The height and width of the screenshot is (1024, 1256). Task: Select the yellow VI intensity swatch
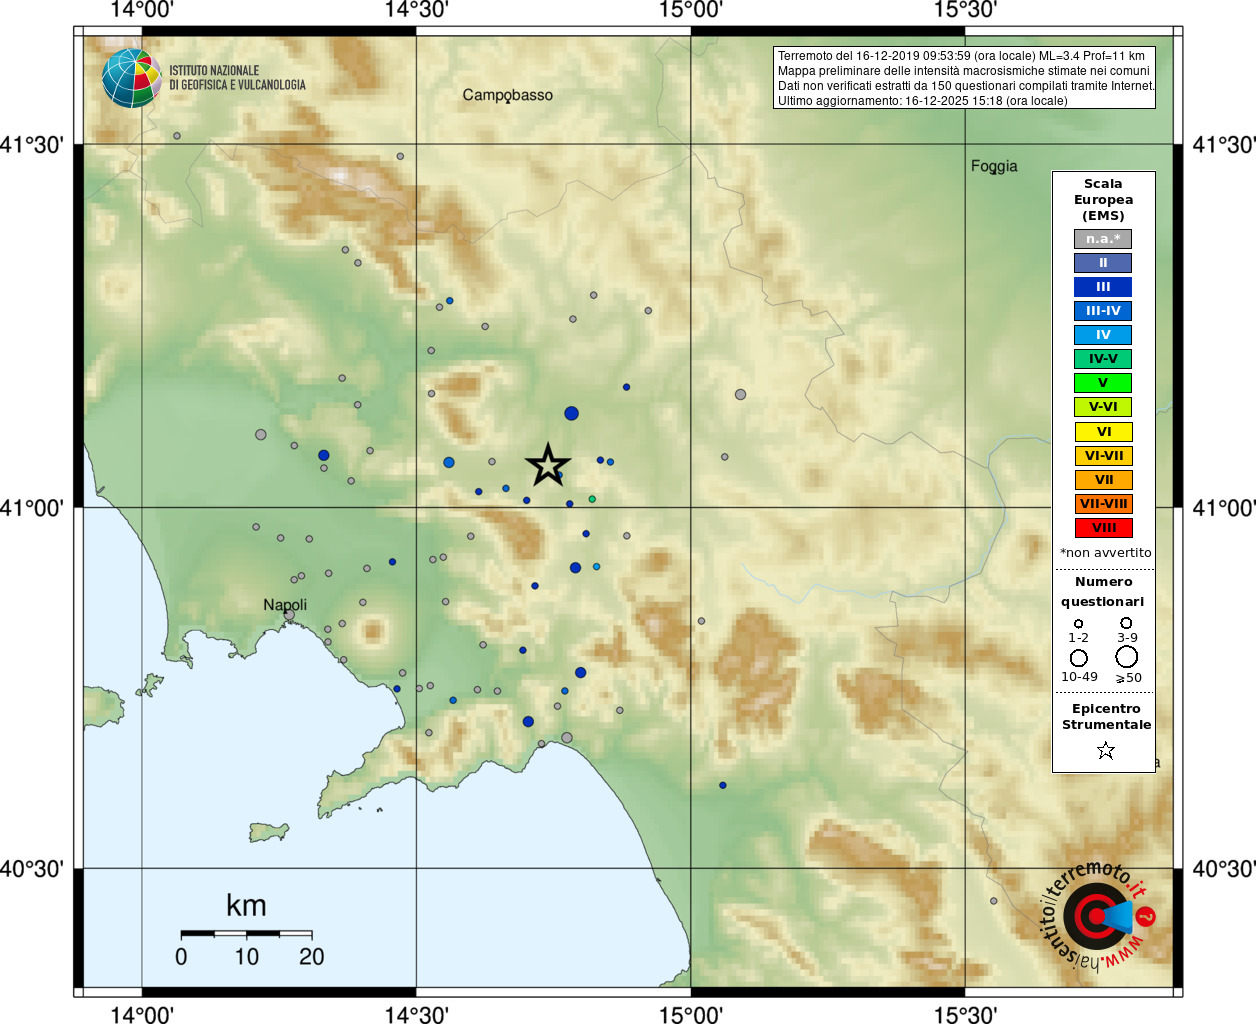(1103, 432)
